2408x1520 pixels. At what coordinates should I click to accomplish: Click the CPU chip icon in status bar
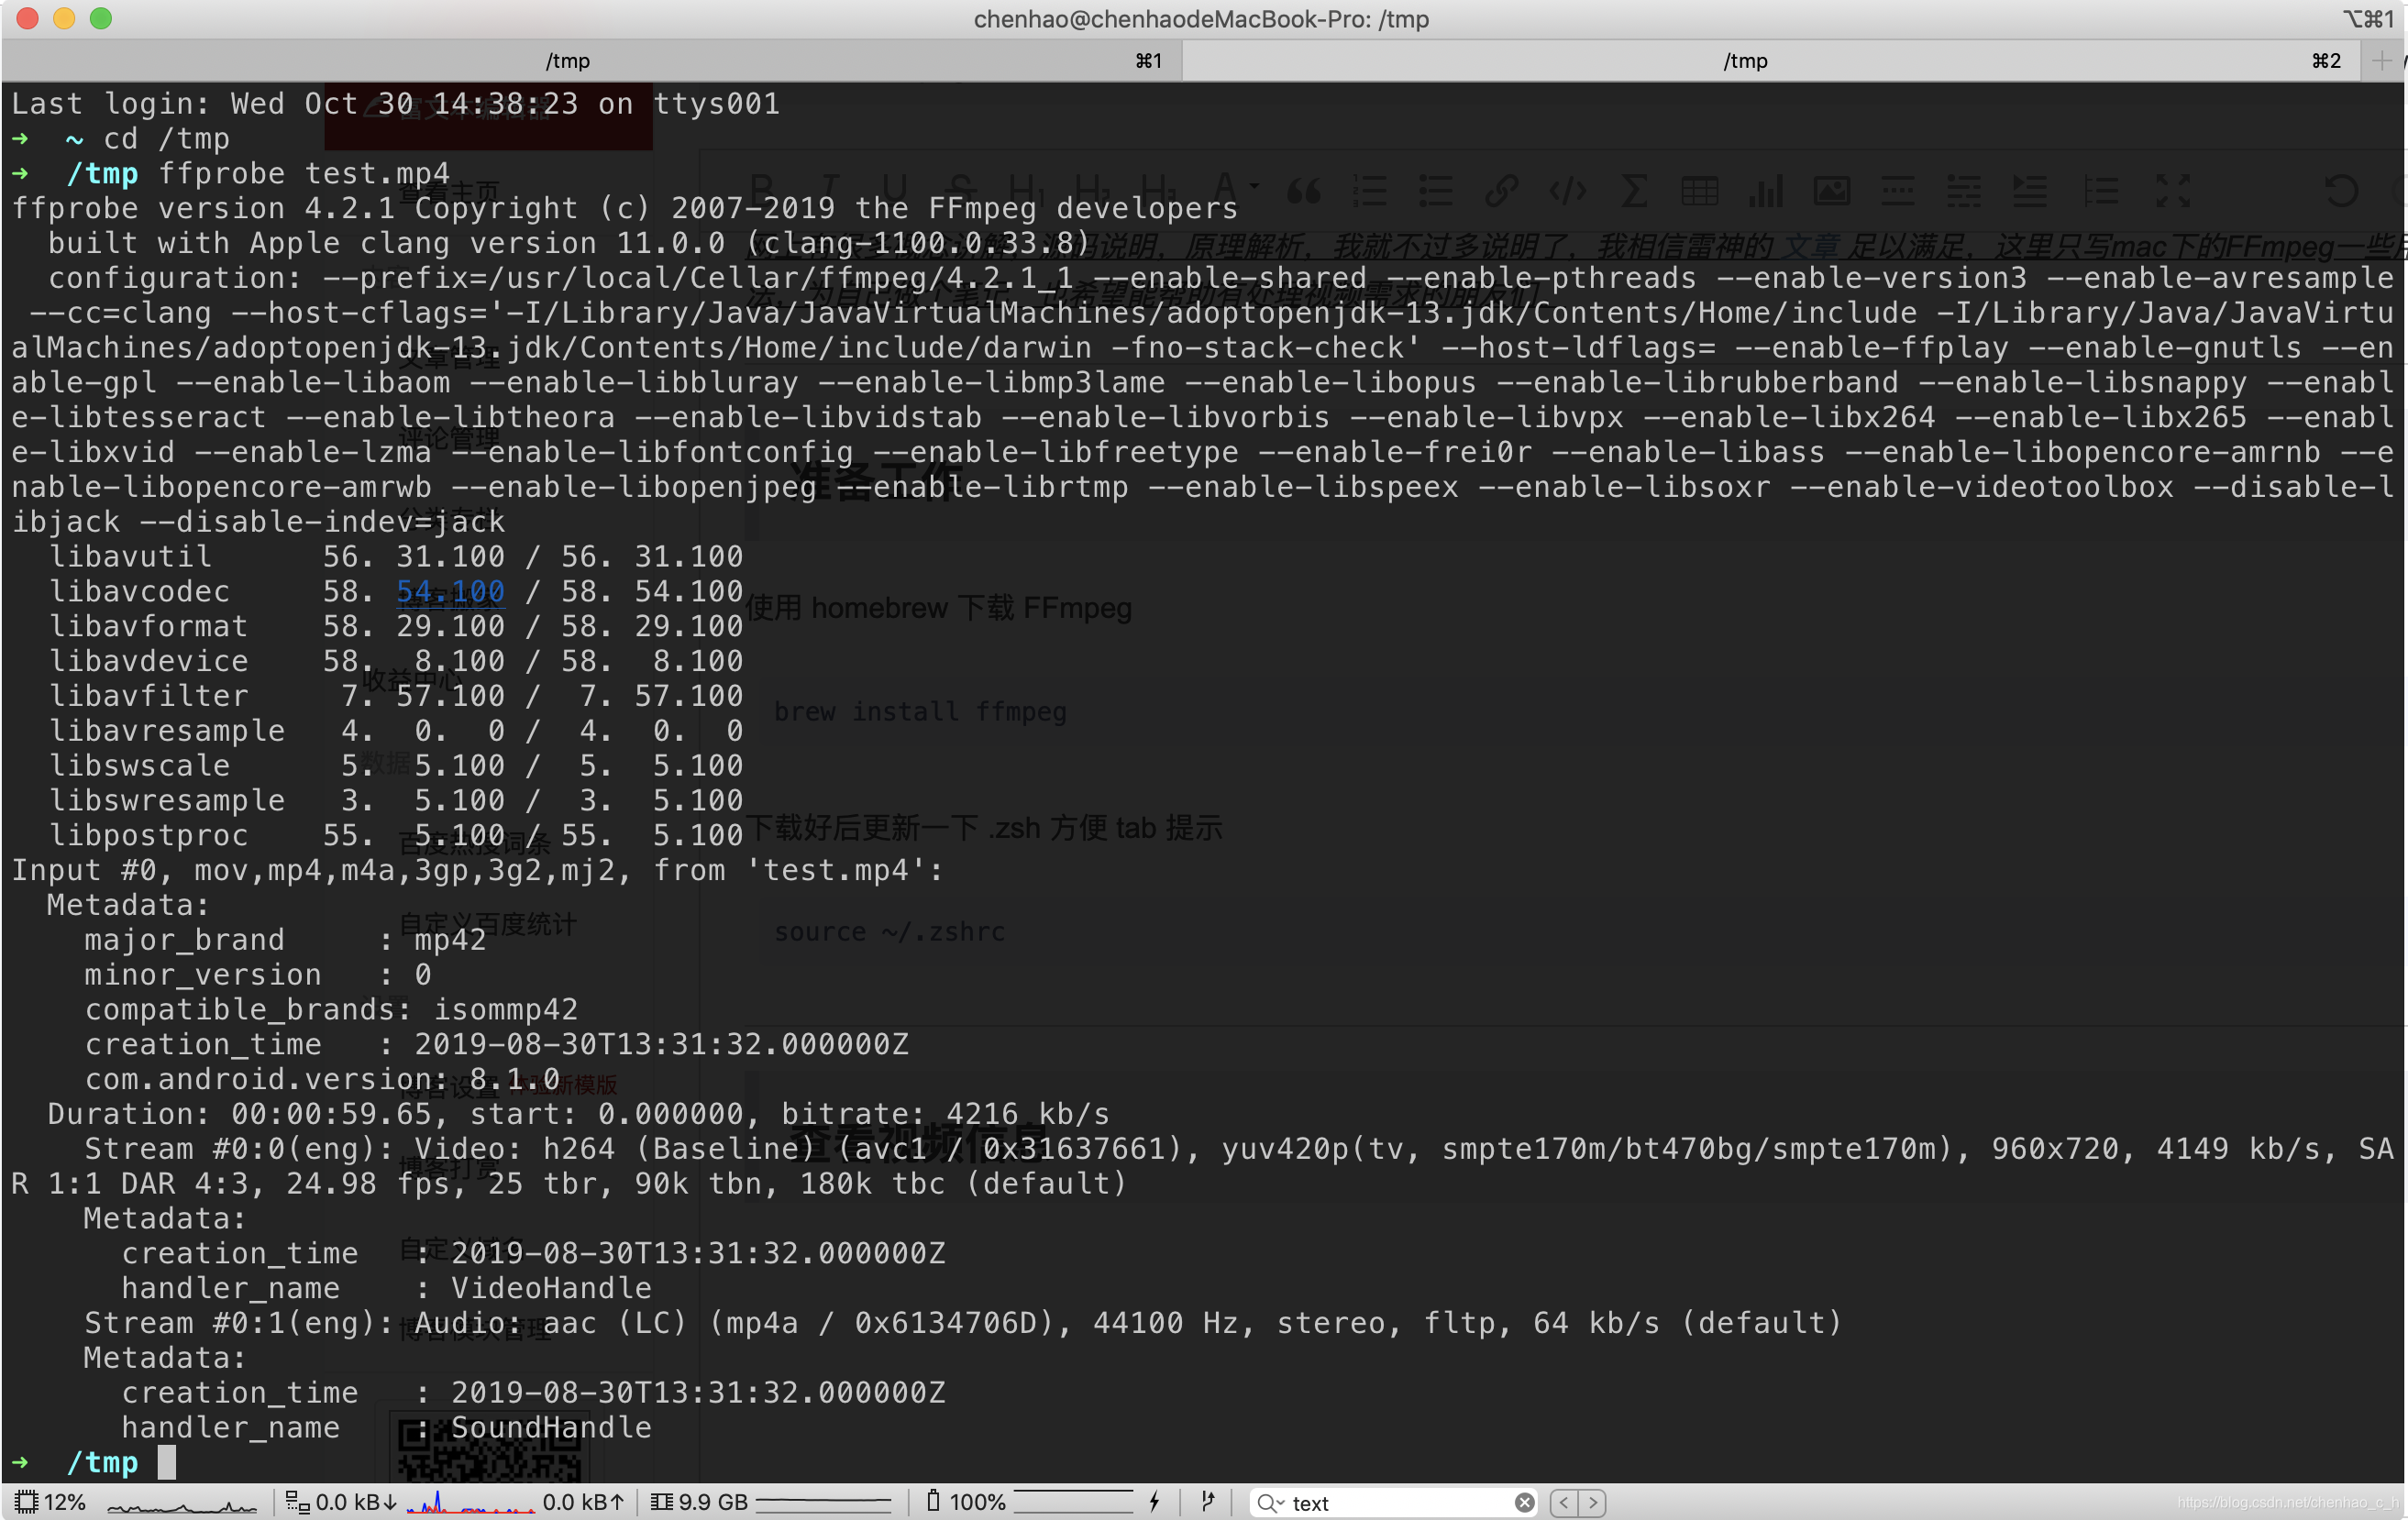click(26, 1501)
